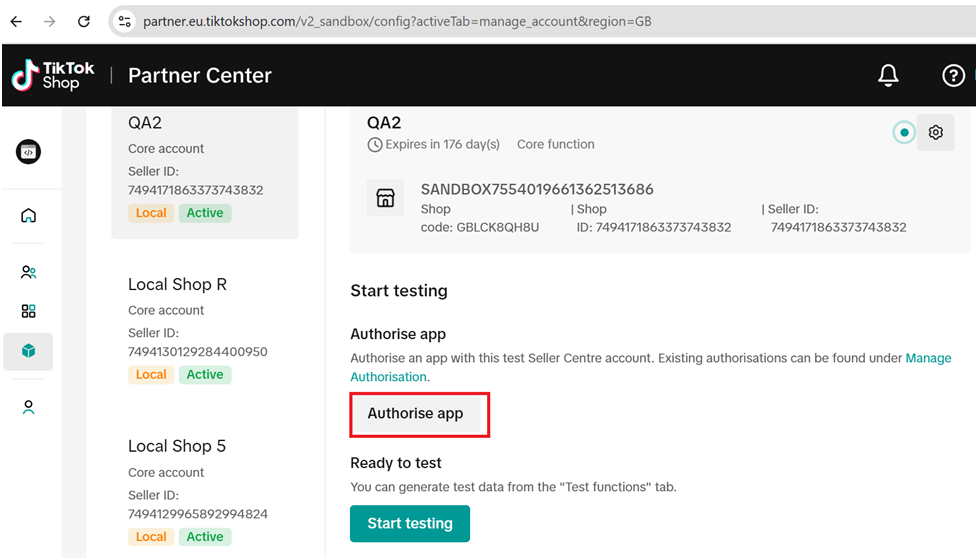Click the Authorise app button
Image resolution: width=978 pixels, height=560 pixels.
click(x=416, y=414)
